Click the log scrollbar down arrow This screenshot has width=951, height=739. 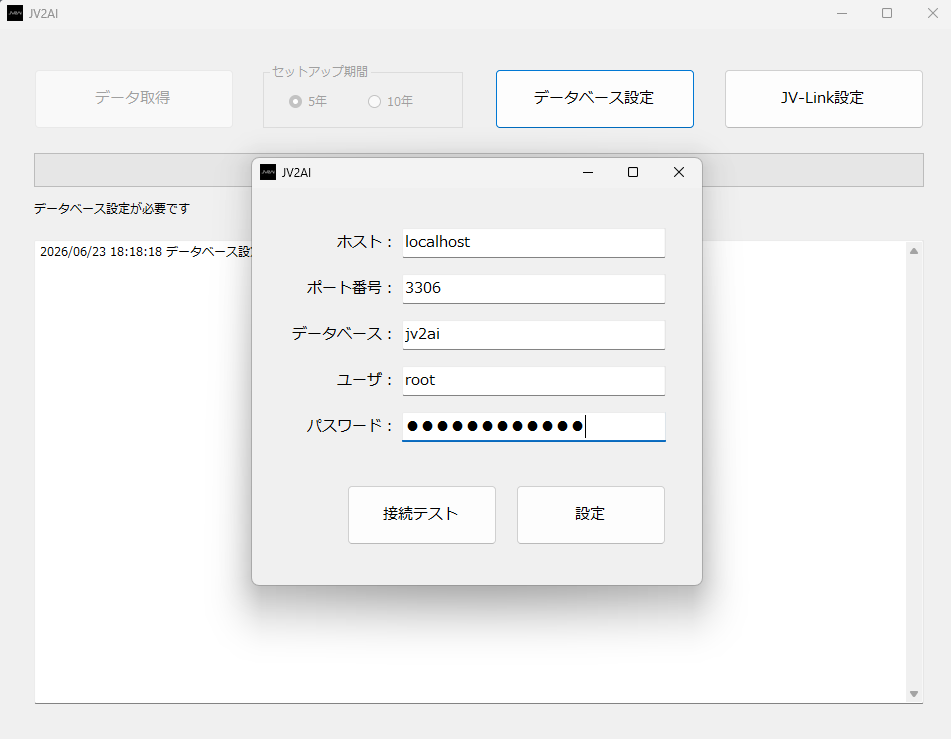coord(914,694)
